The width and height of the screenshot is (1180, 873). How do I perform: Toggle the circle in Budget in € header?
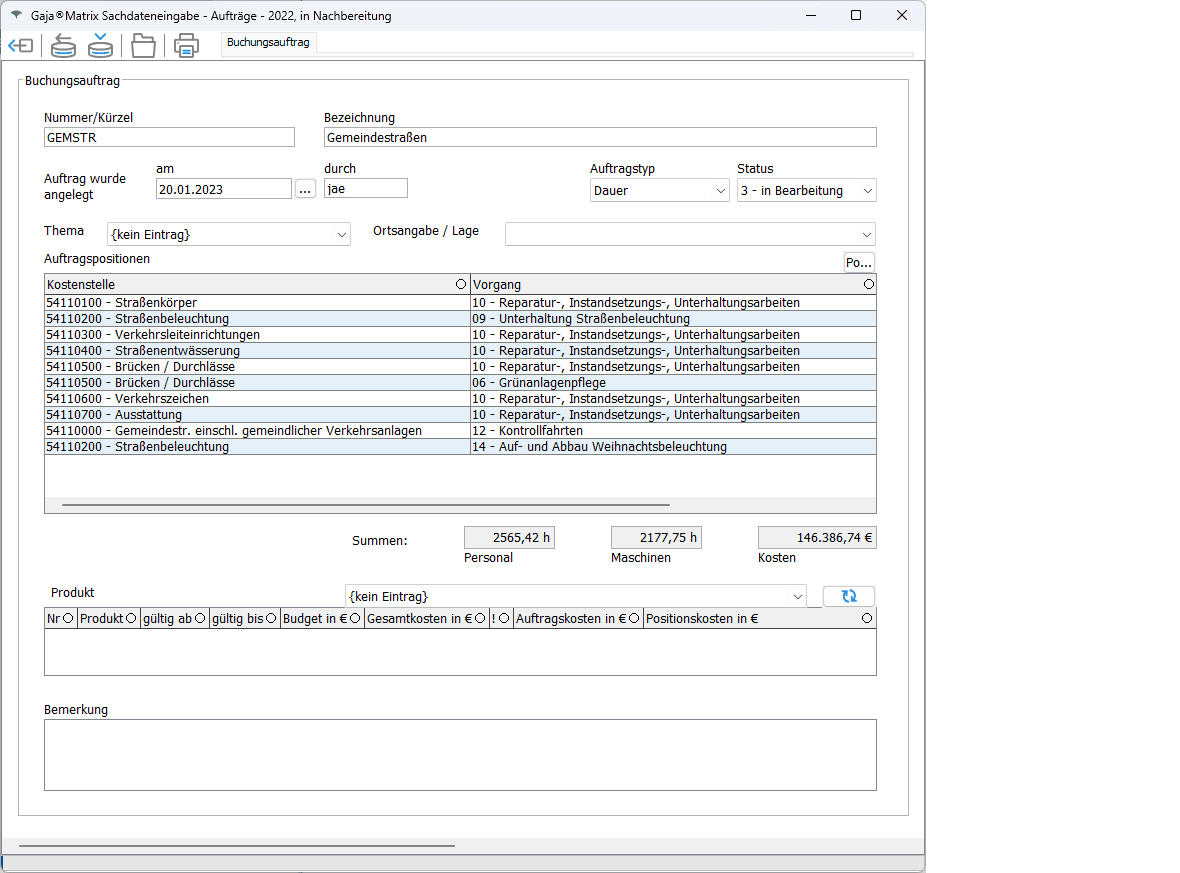(355, 619)
